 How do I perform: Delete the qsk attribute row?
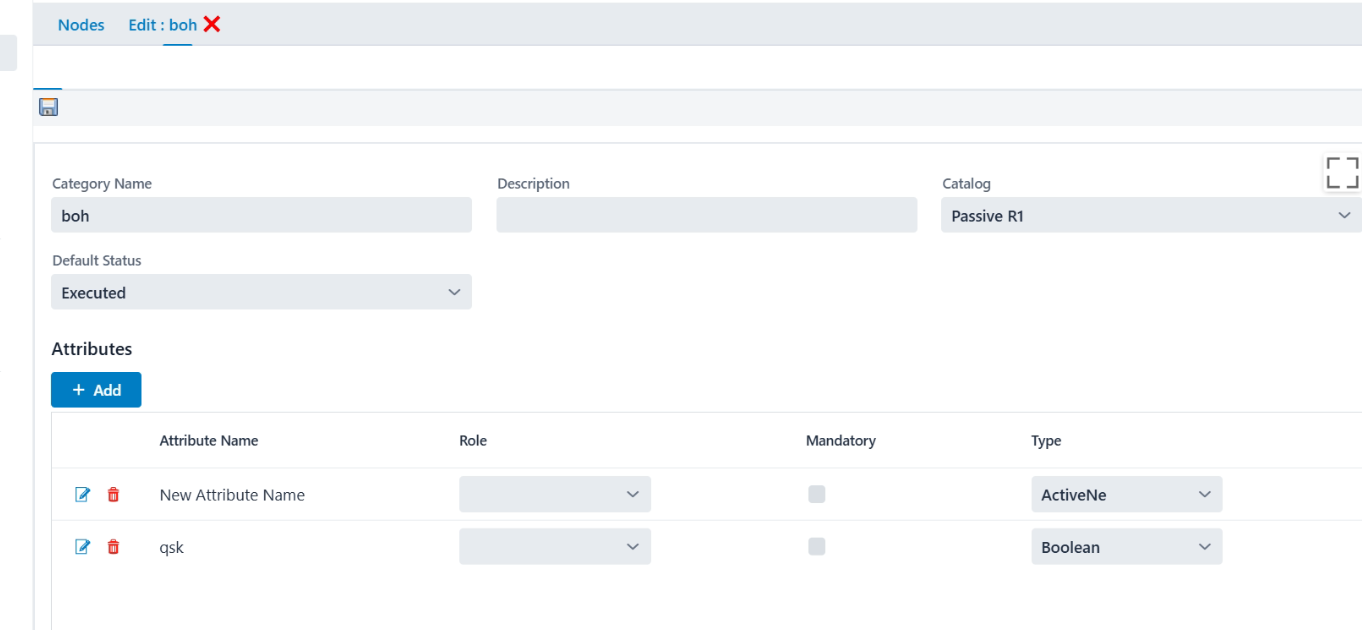(113, 547)
